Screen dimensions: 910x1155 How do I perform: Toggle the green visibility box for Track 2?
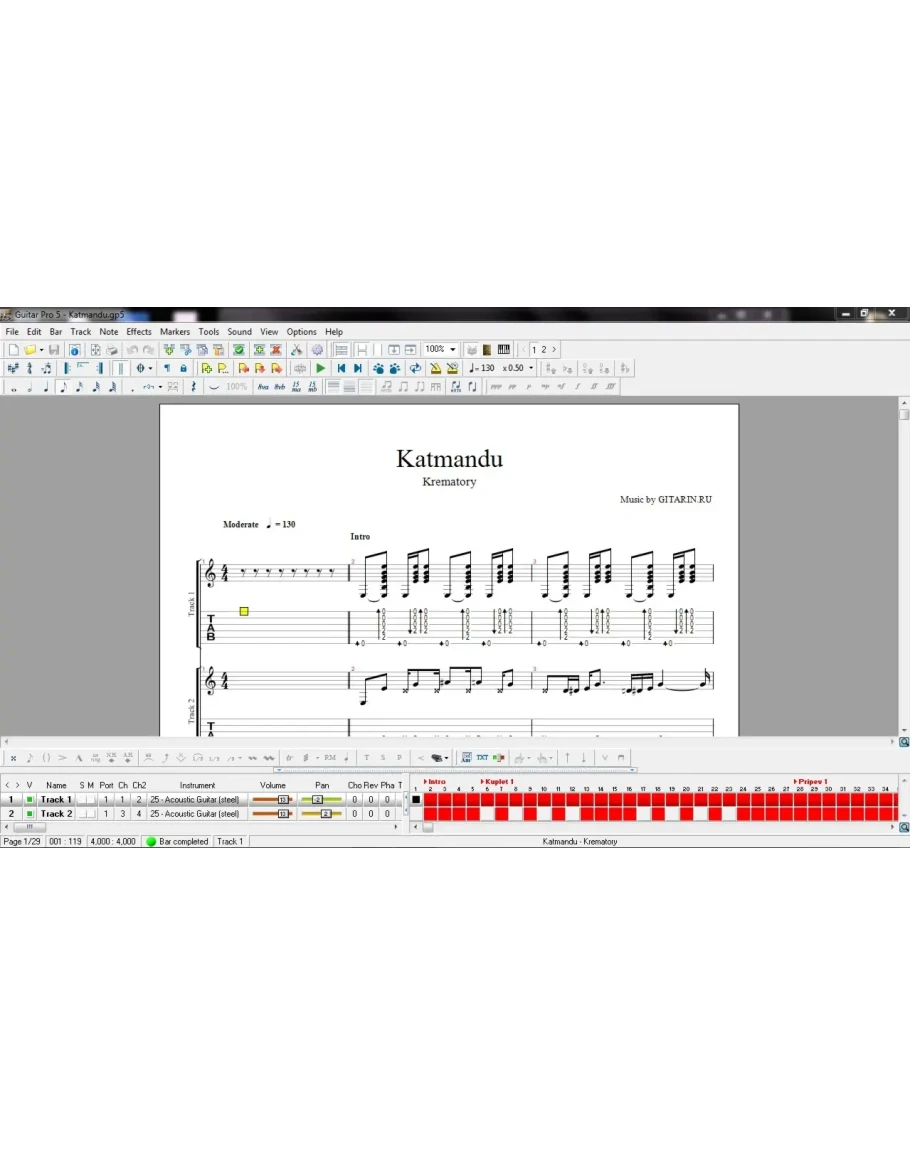pyautogui.click(x=30, y=814)
